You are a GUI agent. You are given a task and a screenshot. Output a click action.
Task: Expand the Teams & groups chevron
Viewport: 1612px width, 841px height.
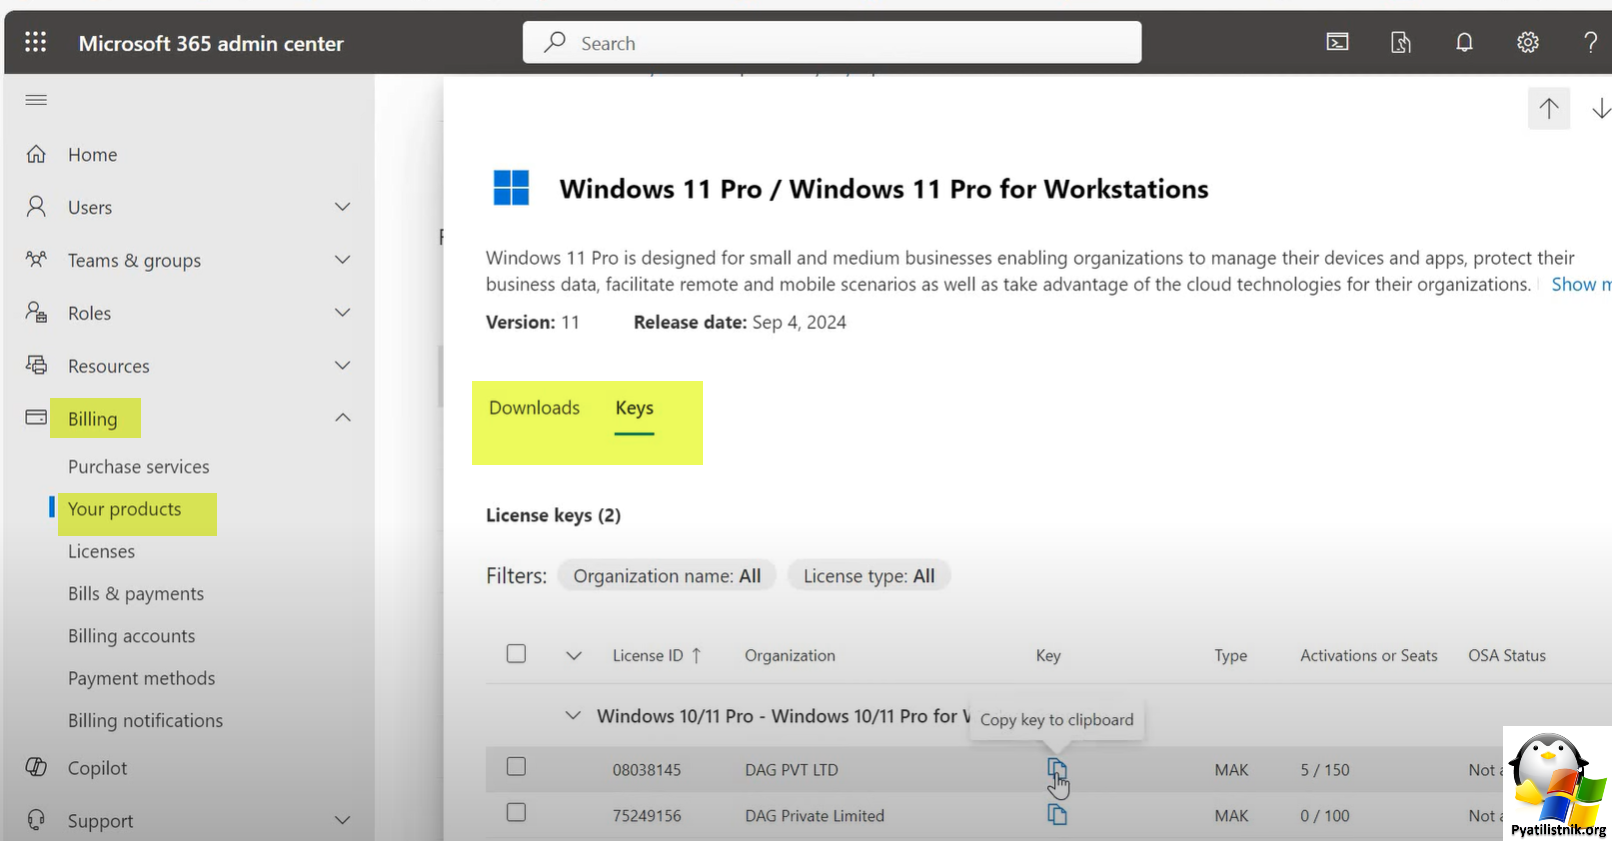point(342,260)
